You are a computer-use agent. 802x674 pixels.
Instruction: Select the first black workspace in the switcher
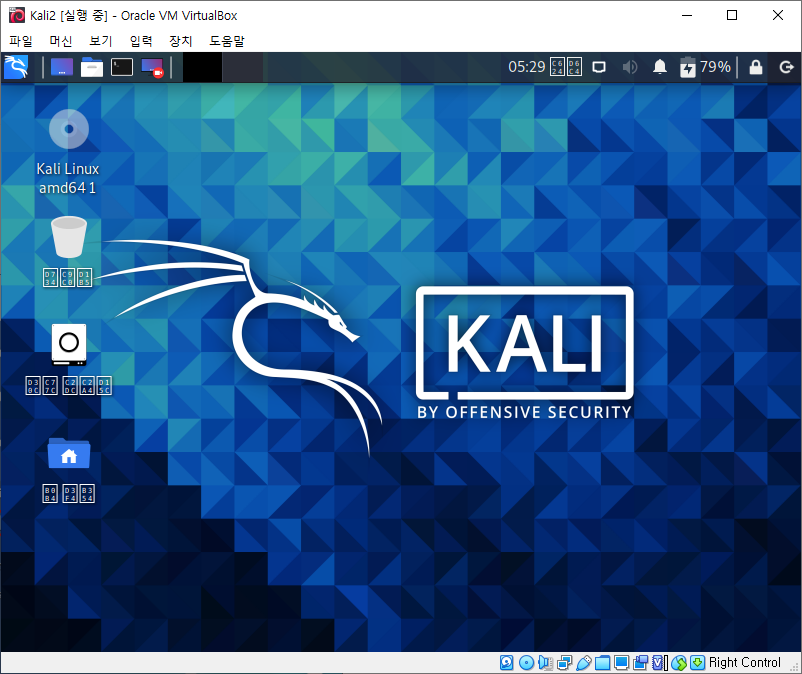click(203, 68)
